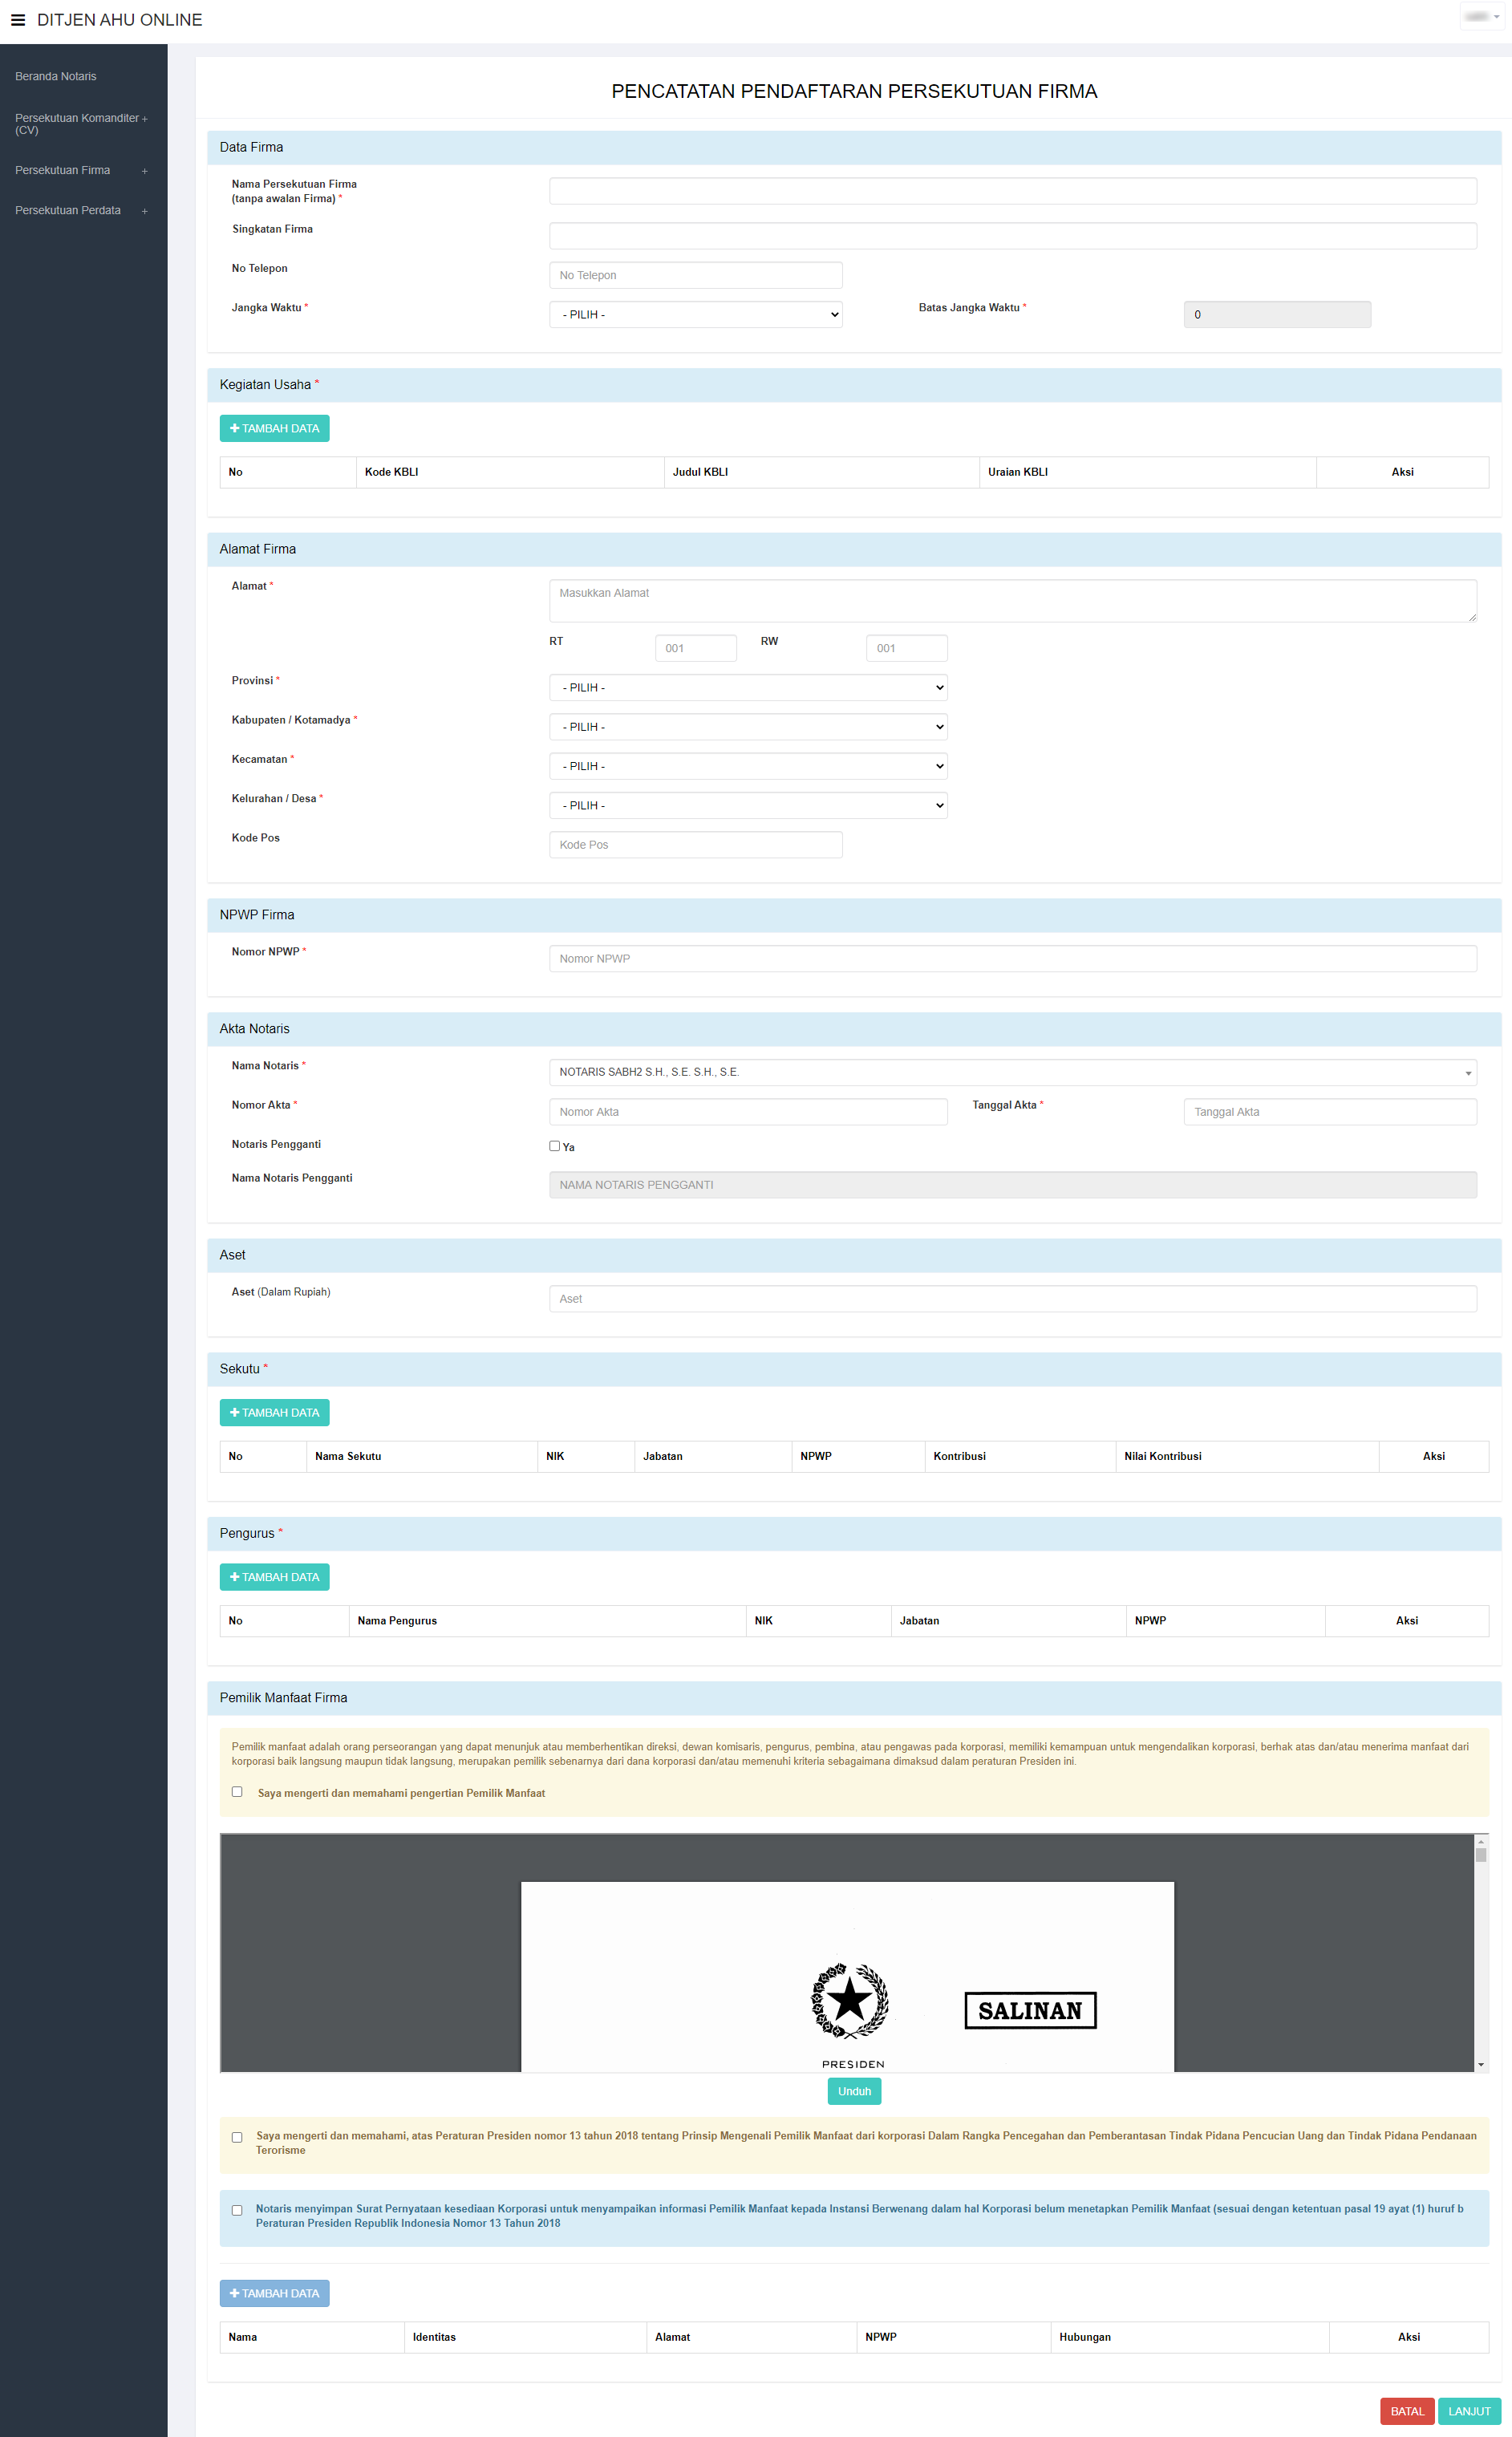Click the Nomor NPWP input field

coord(1012,959)
